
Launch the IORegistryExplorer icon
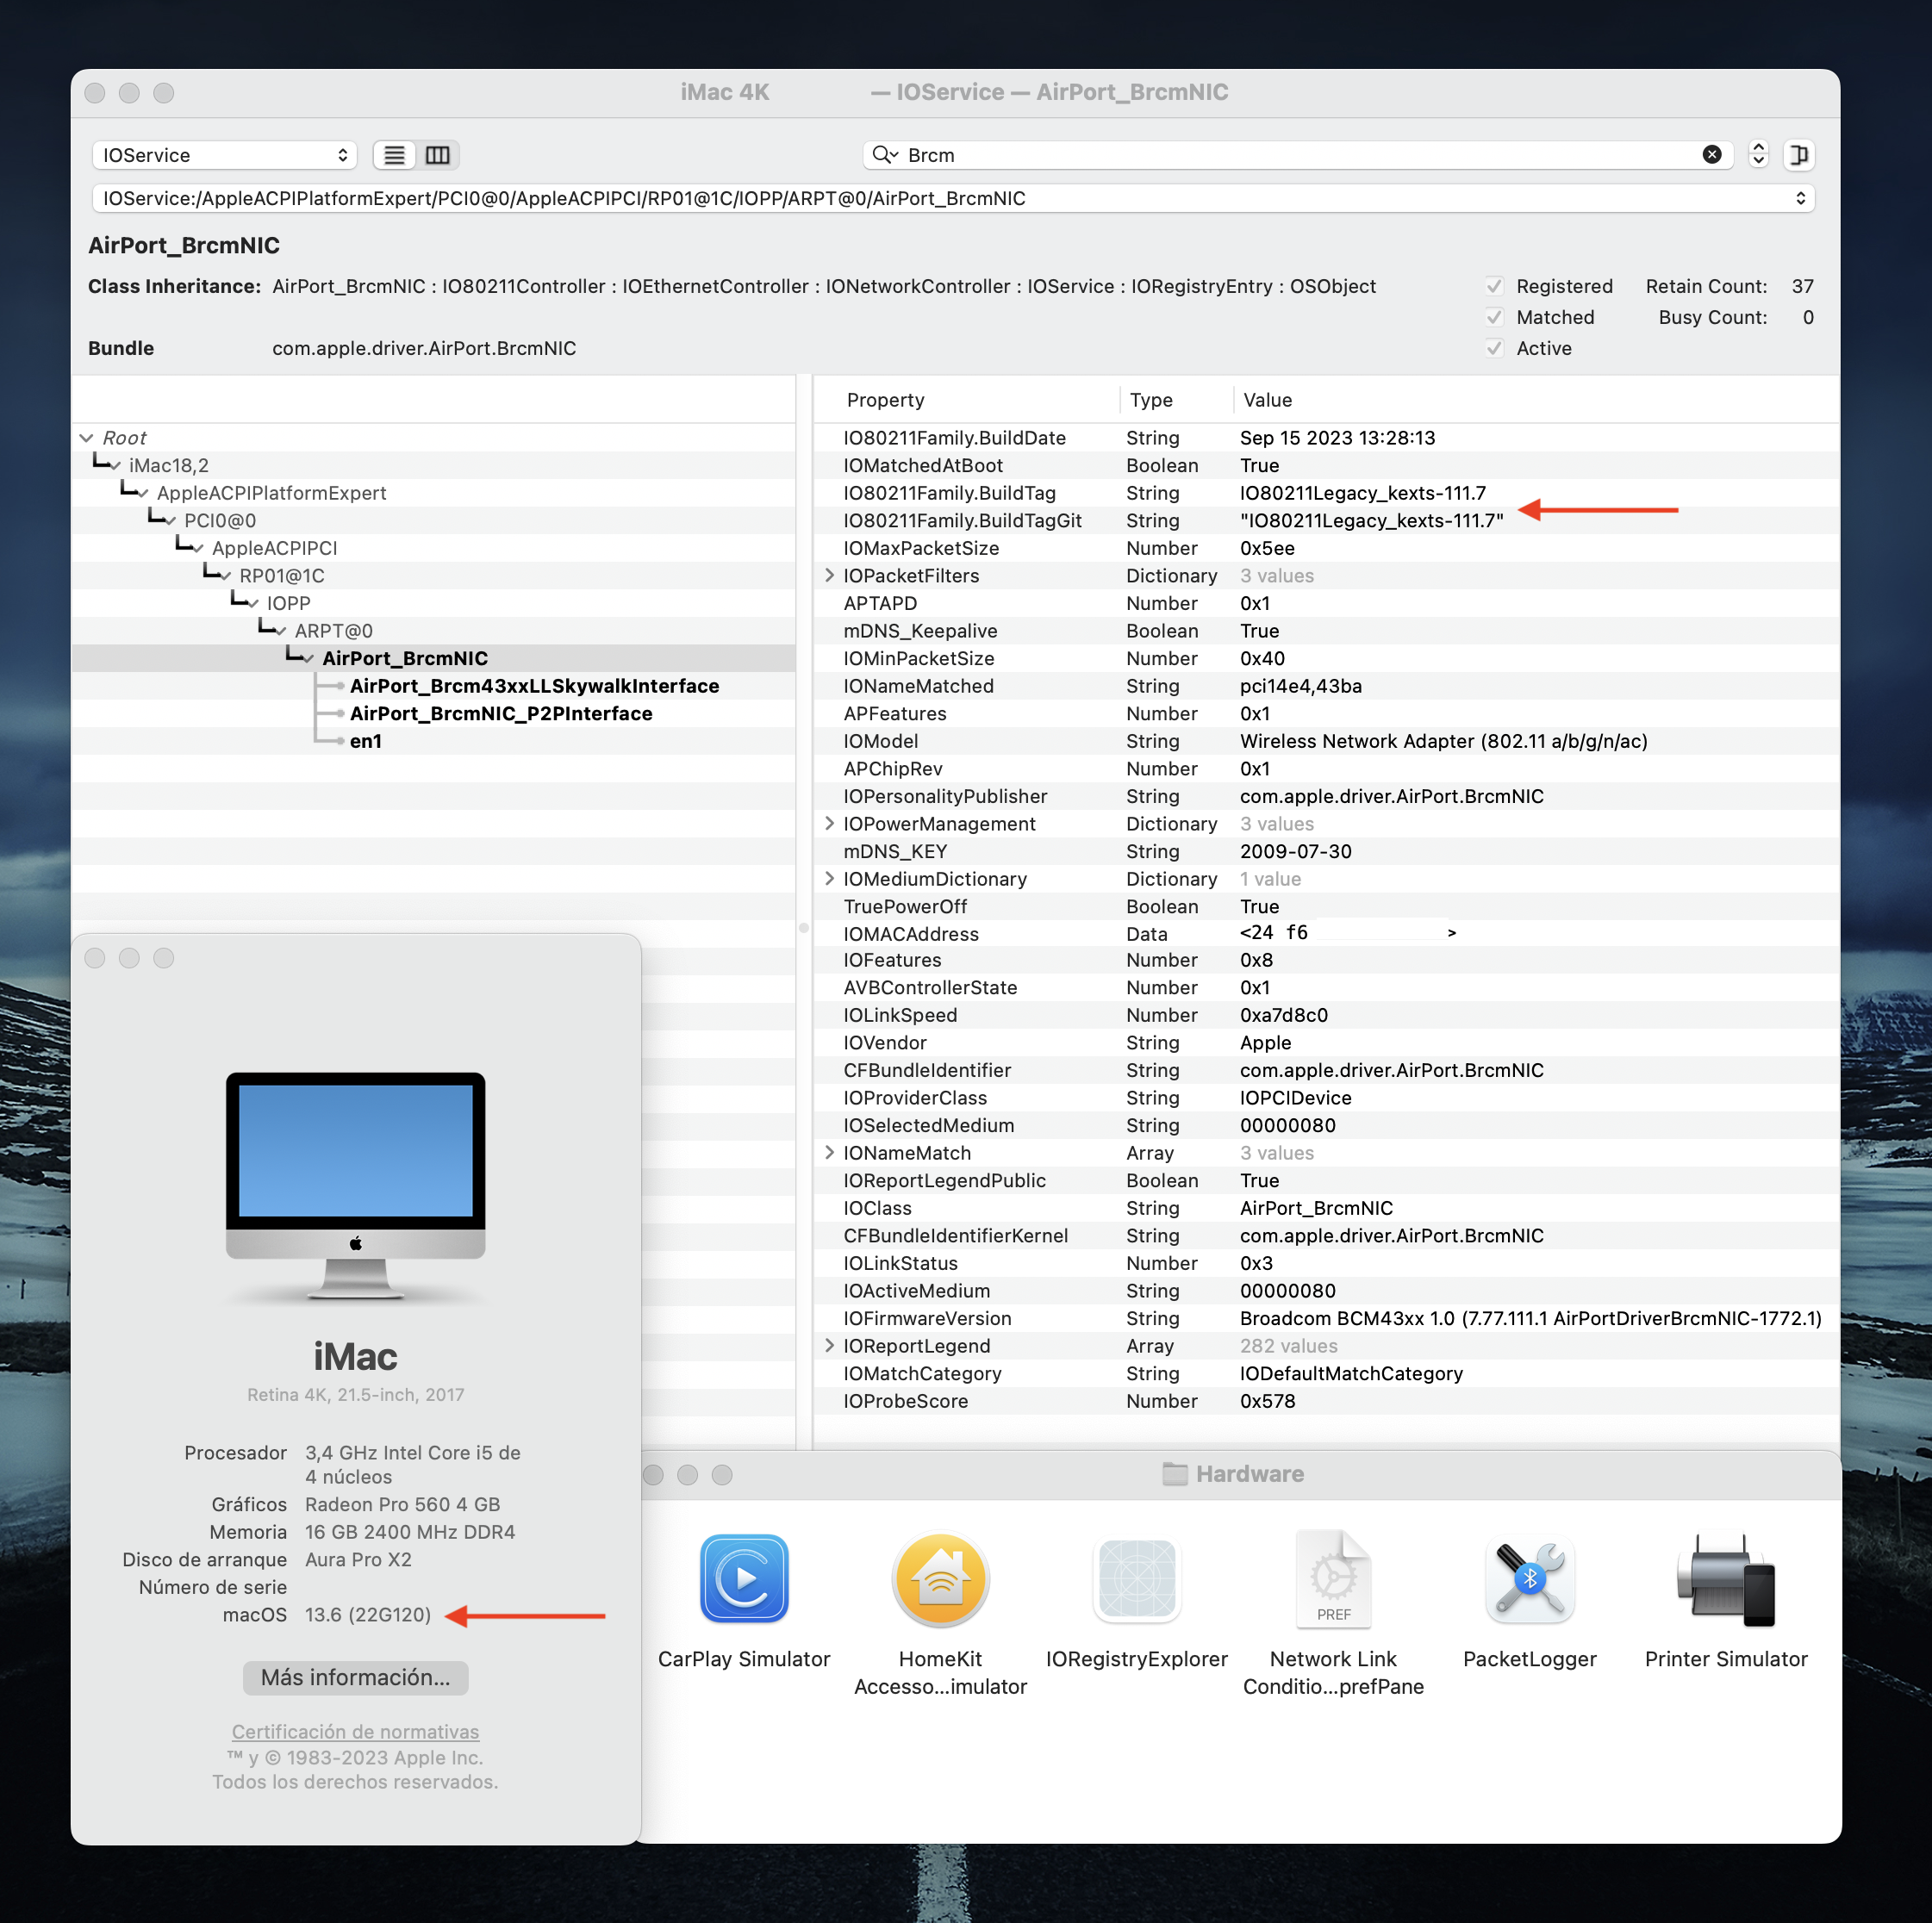pyautogui.click(x=1137, y=1579)
